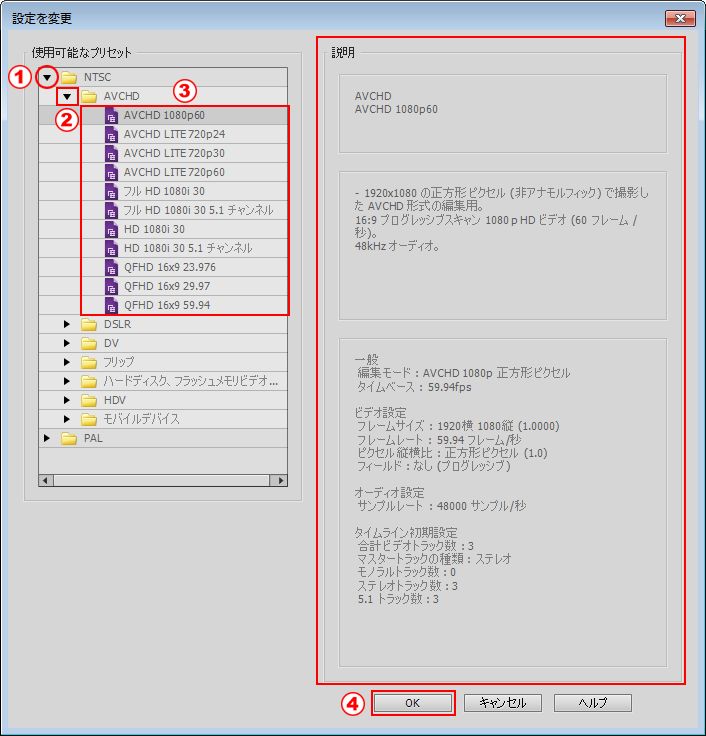Select the DSLR folder label
The image size is (706, 736).
pos(117,324)
